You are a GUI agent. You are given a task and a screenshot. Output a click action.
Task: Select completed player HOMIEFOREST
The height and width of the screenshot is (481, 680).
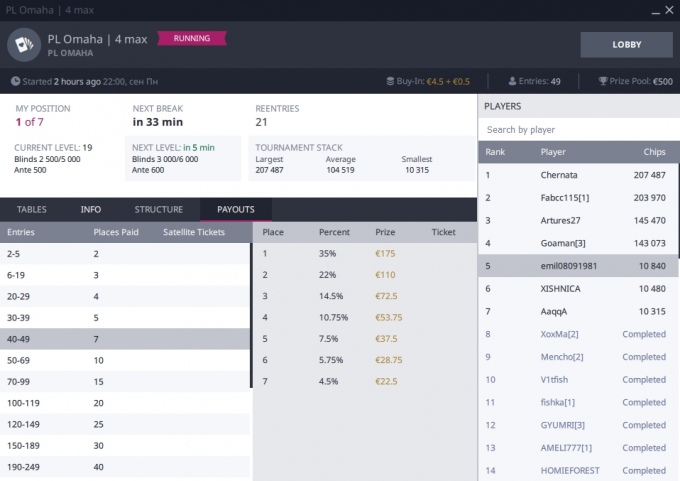tap(578, 470)
